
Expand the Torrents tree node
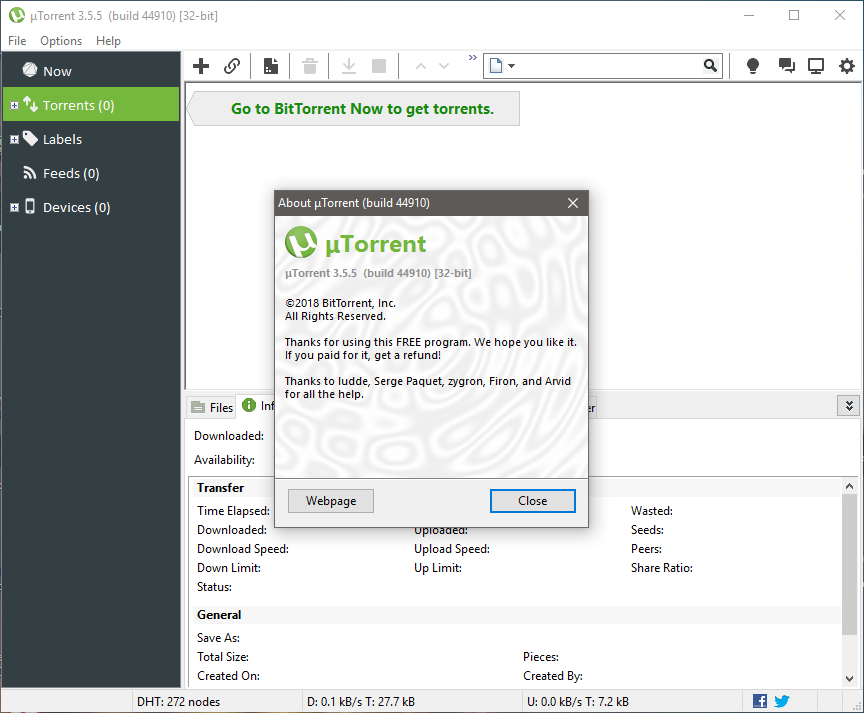click(14, 105)
